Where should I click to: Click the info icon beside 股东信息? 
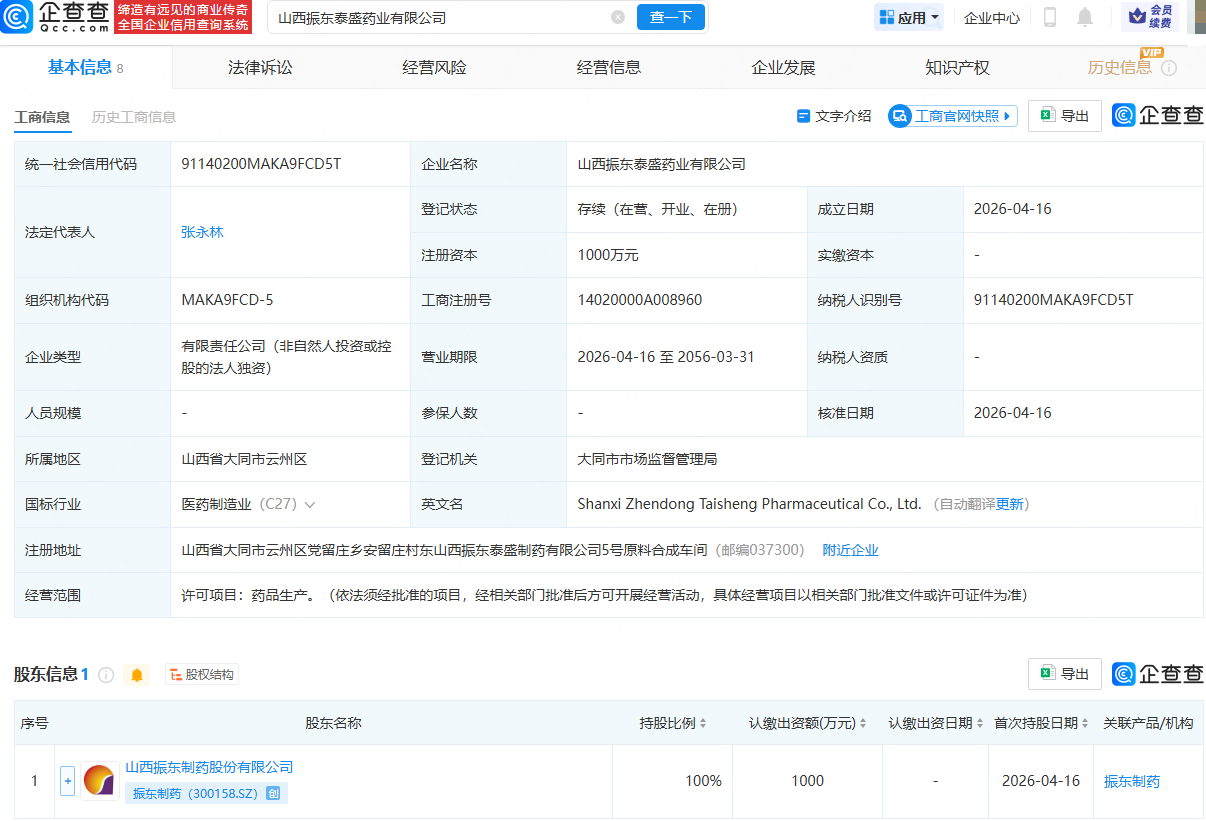click(x=105, y=674)
